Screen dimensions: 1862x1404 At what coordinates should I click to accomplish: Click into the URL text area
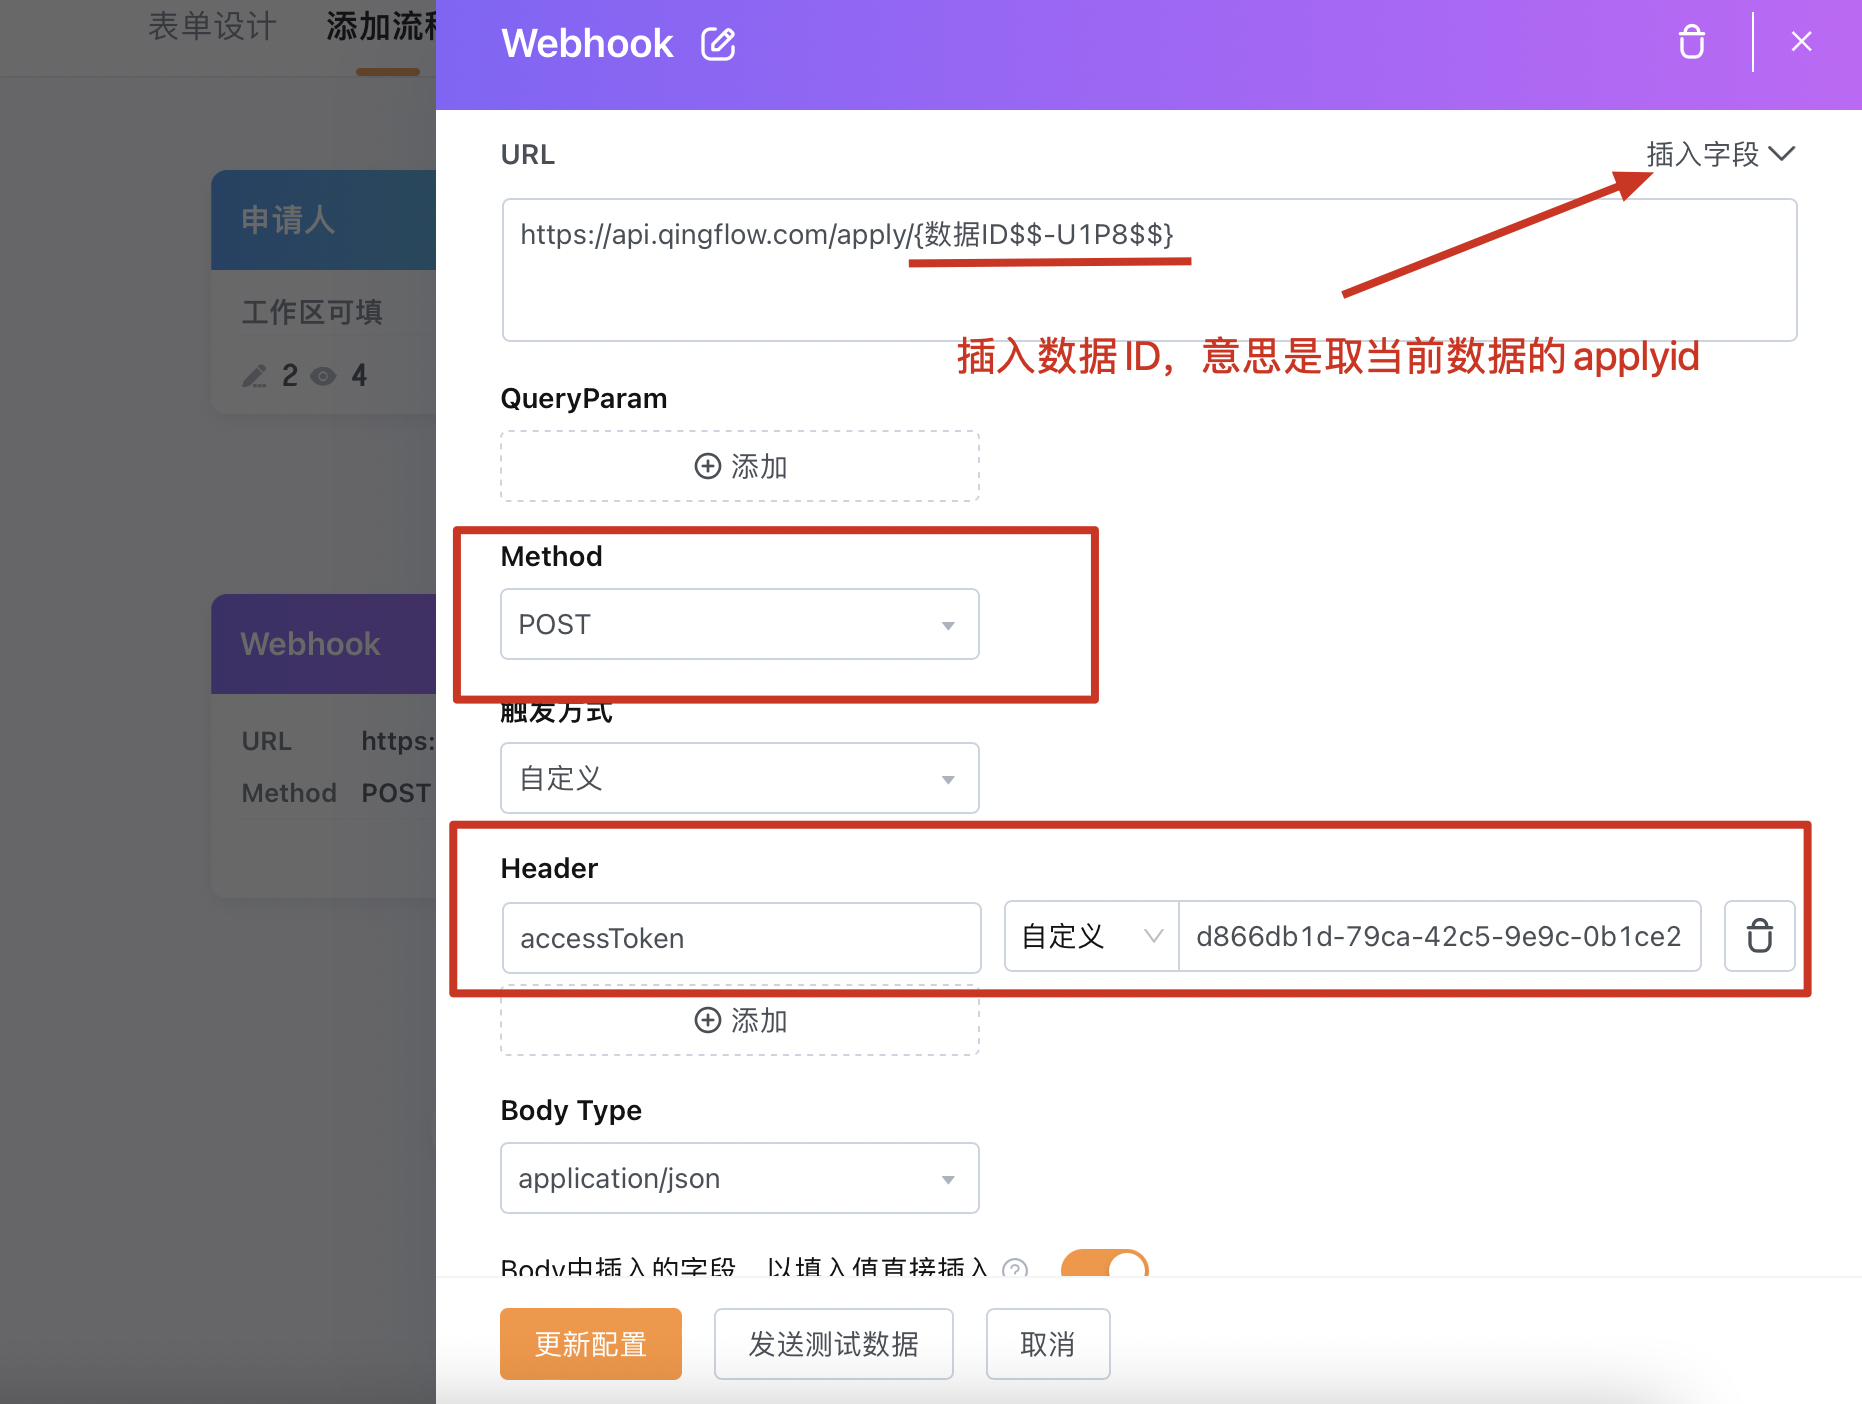(x=1149, y=270)
